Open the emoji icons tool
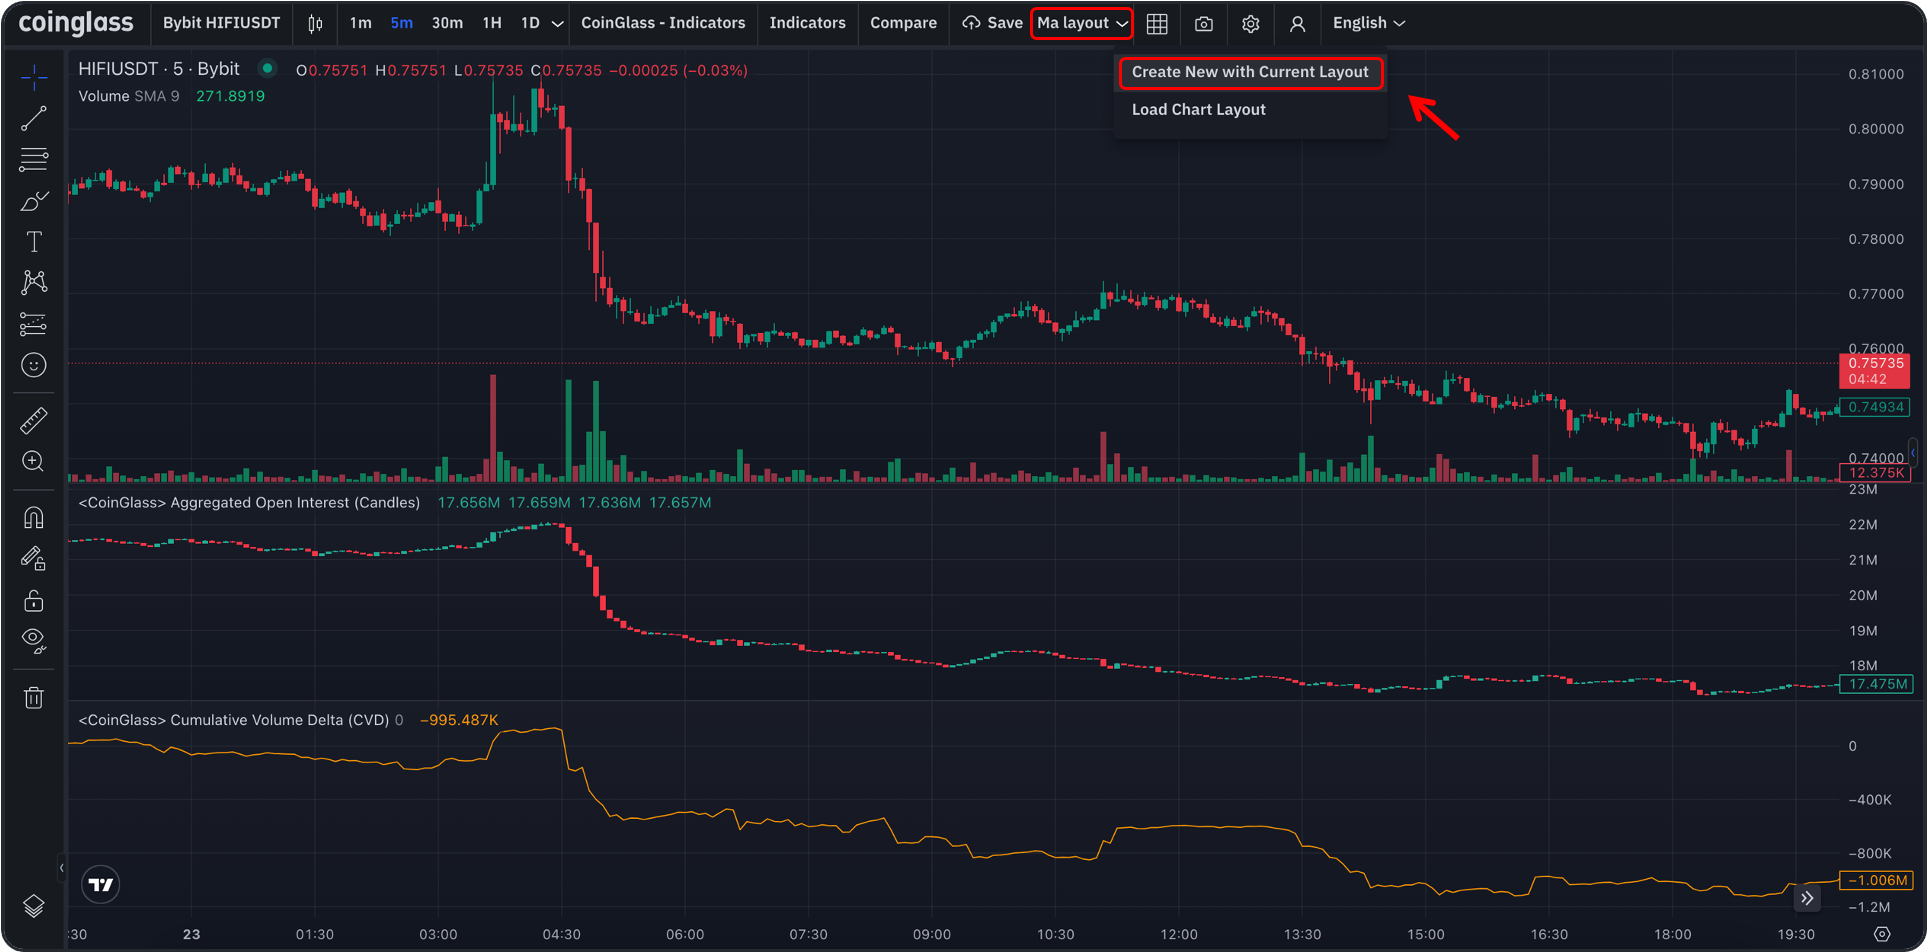The image size is (1928, 952). coord(34,365)
